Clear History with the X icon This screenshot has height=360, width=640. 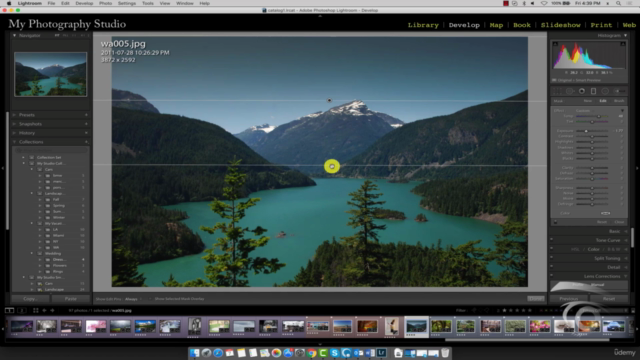86,133
